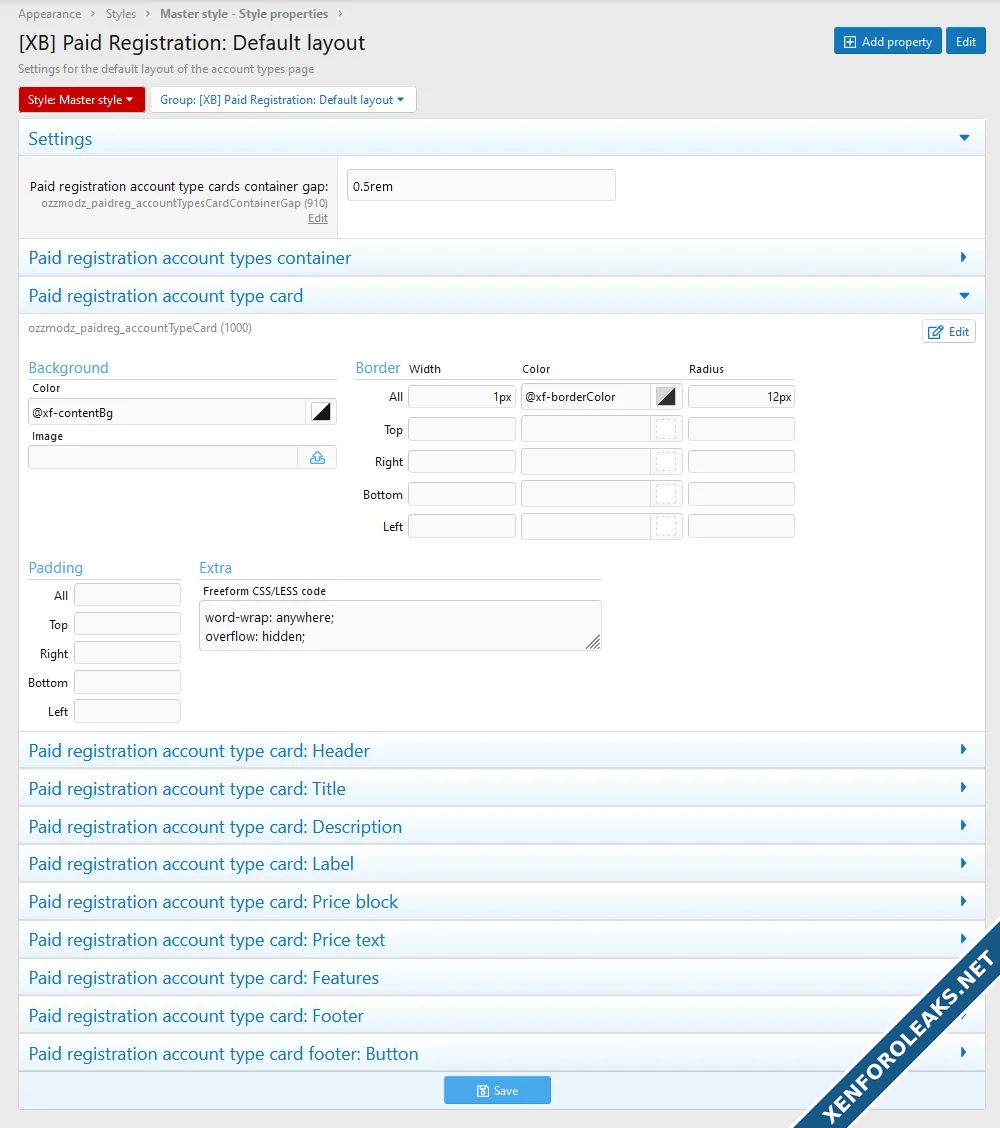1000x1128 pixels.
Task: Click the empty Right border color swatch
Action: tap(666, 462)
